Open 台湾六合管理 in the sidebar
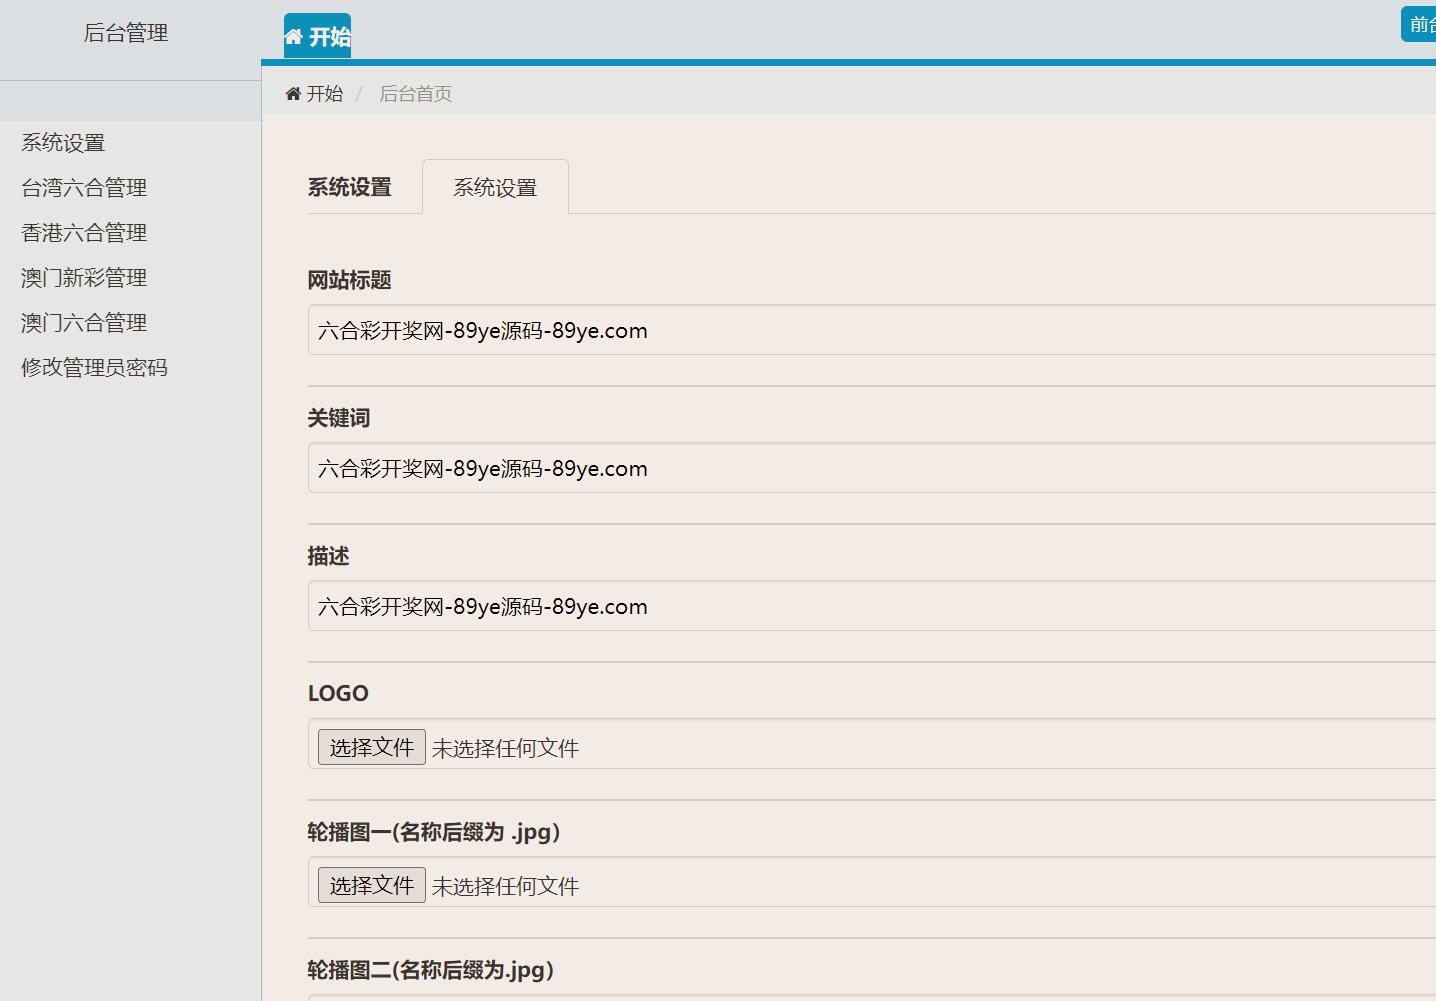Screen dimensions: 1436x1001 (84, 188)
